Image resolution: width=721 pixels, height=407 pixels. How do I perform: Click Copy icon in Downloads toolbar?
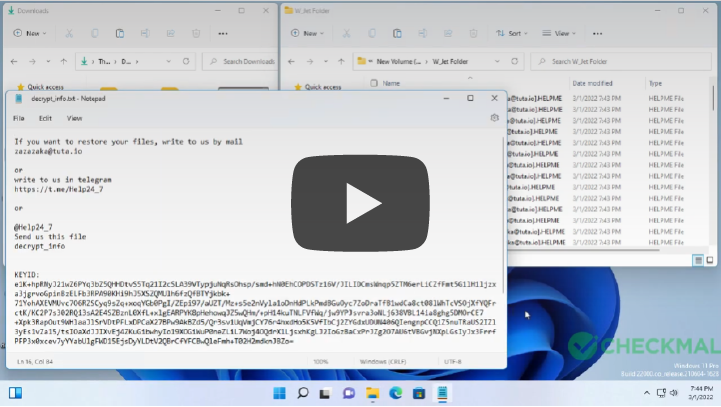pyautogui.click(x=95, y=33)
